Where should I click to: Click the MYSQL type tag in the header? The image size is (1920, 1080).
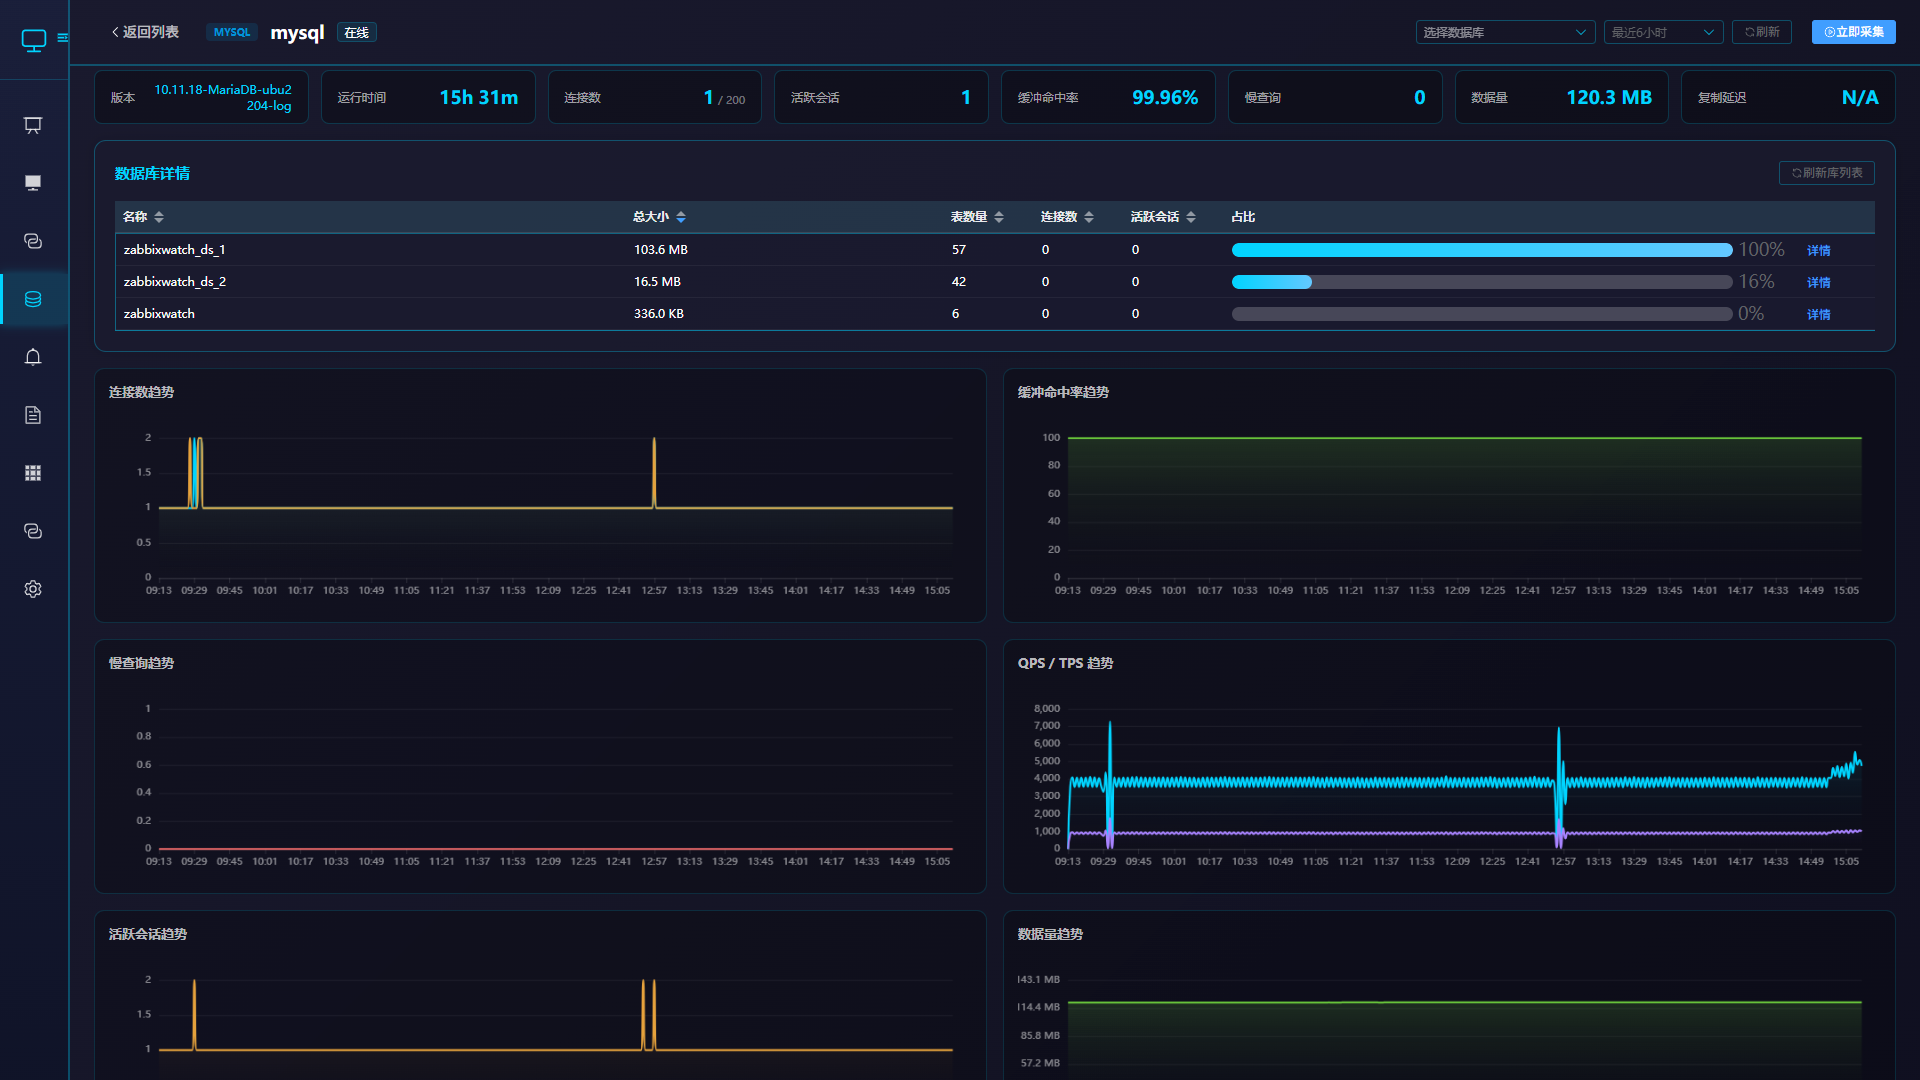(x=232, y=32)
